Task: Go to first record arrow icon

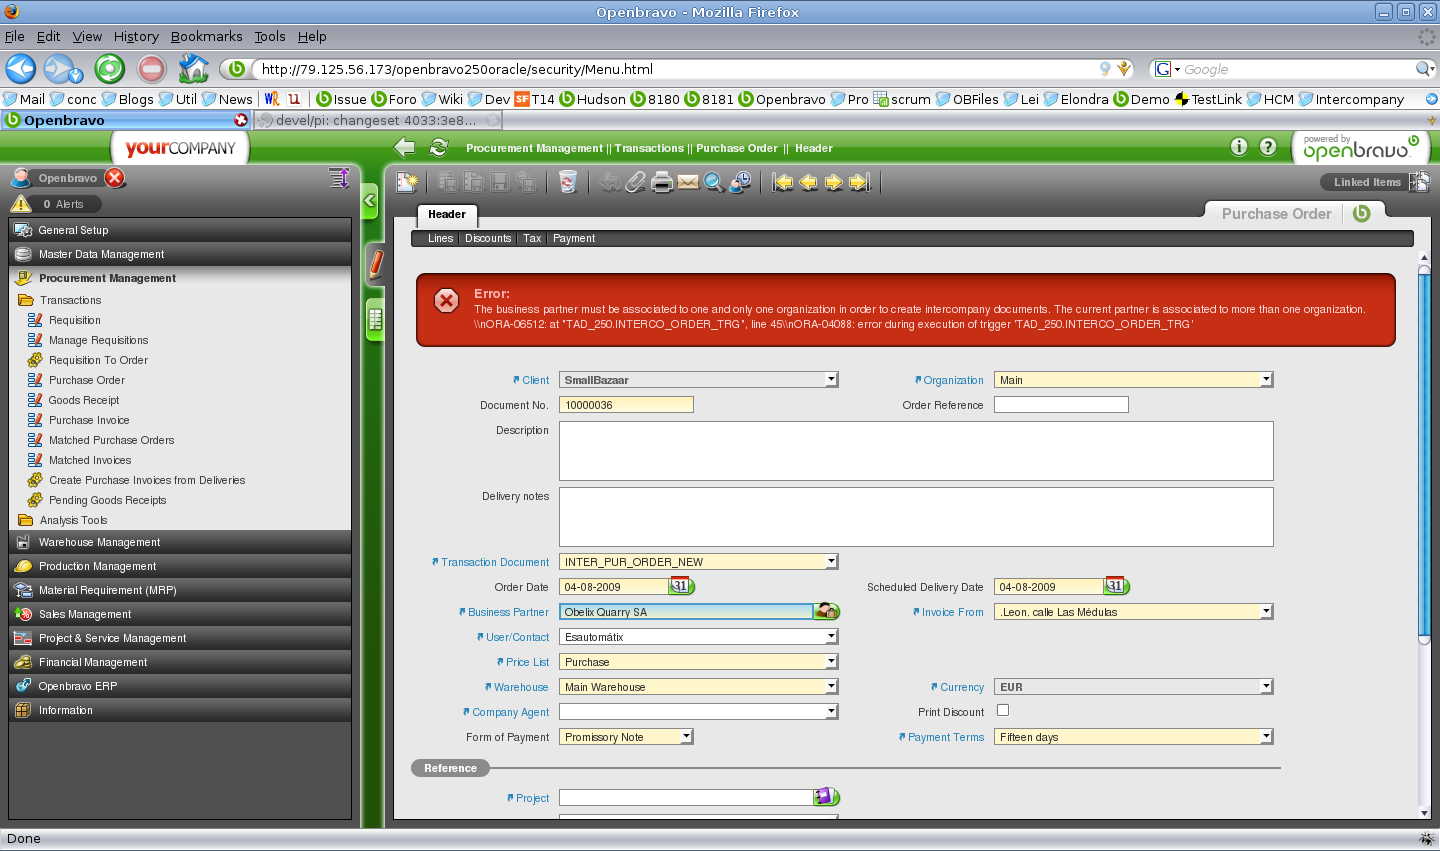Action: [783, 182]
